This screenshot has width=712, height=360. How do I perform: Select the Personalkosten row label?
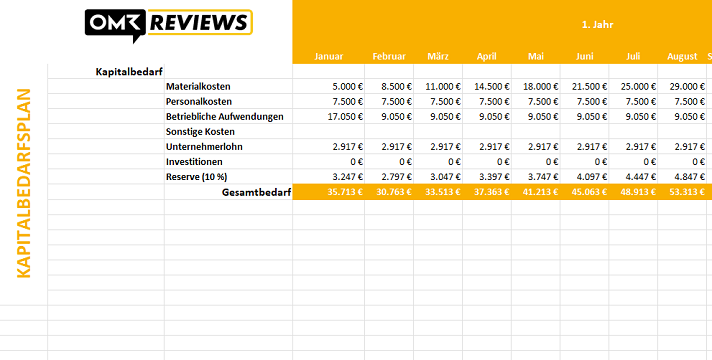(x=199, y=101)
